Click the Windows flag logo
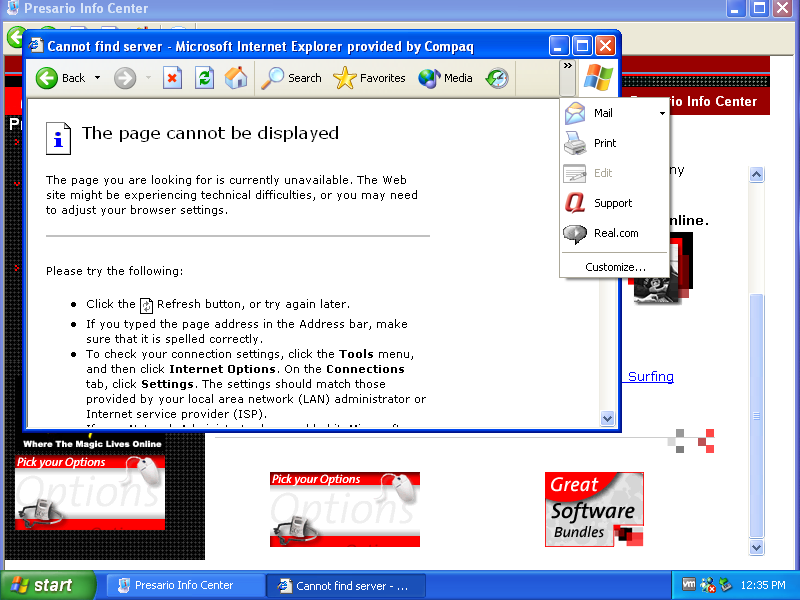This screenshot has height=600, width=800. pos(598,78)
